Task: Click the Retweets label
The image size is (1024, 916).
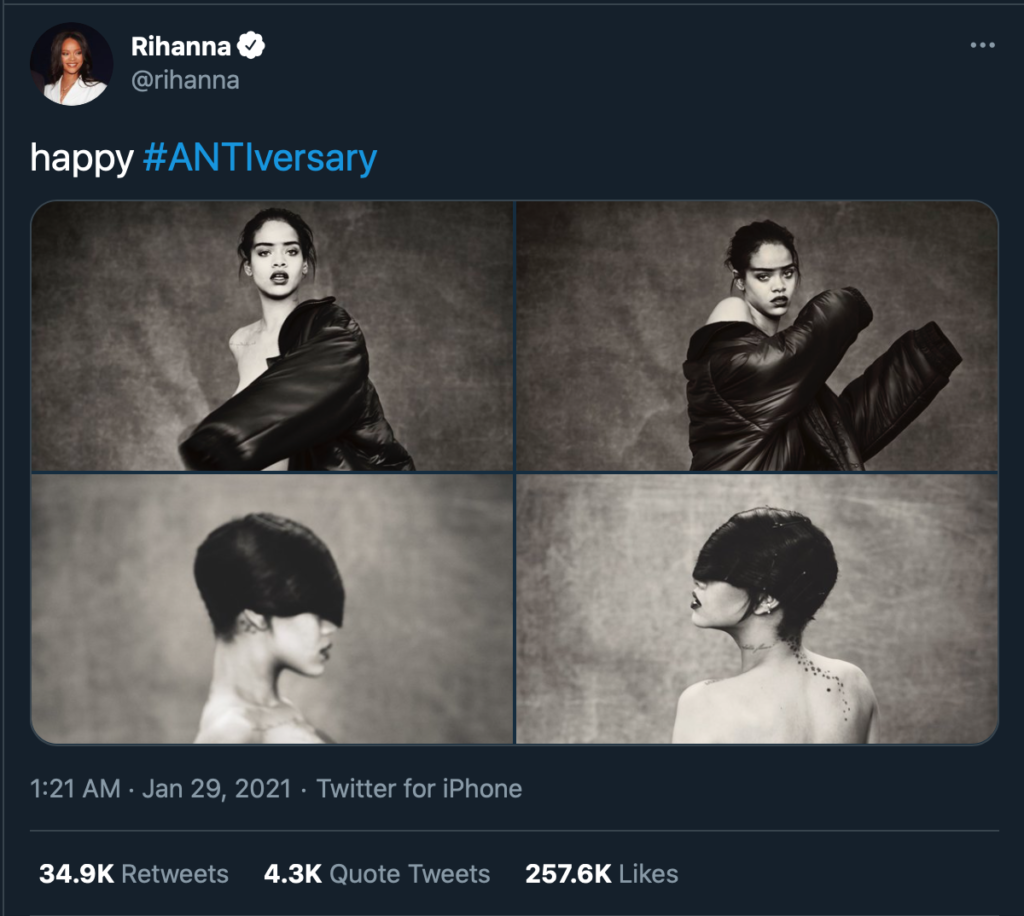Action: [x=174, y=873]
